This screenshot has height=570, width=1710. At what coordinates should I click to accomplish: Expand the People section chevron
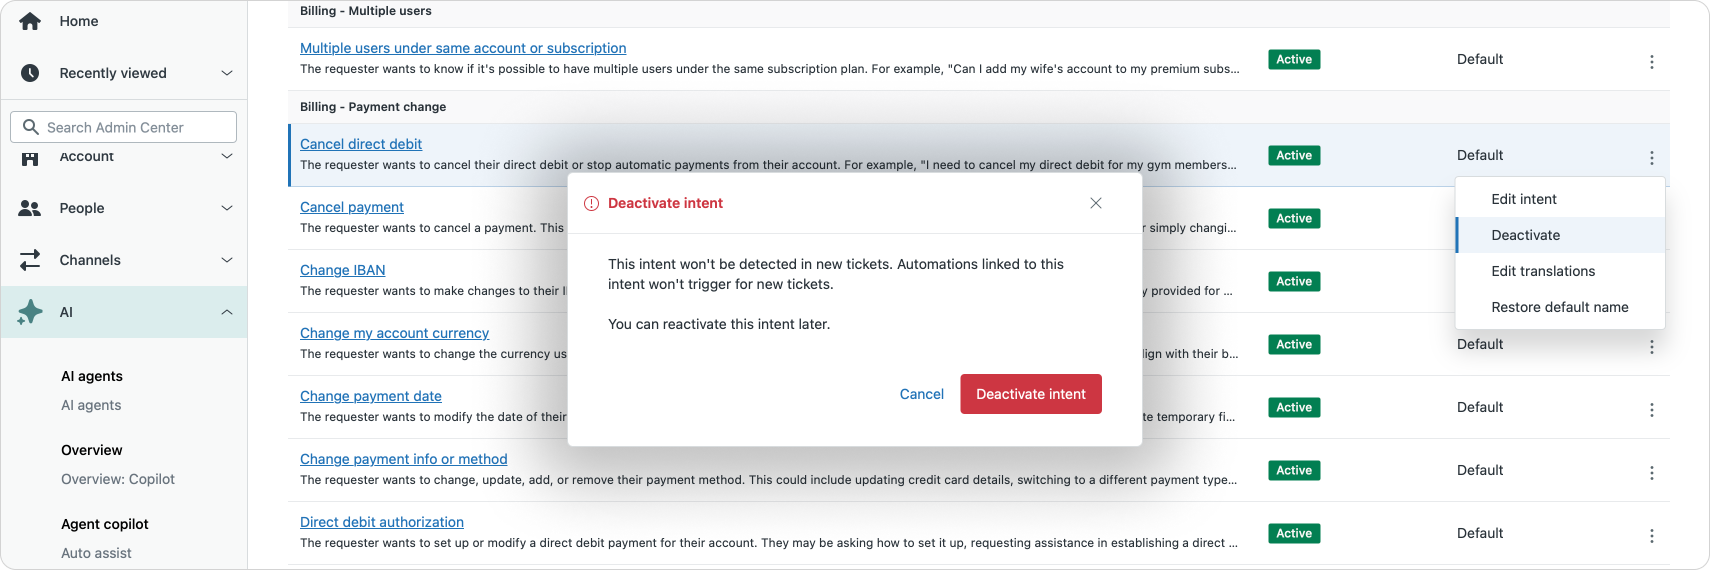[227, 208]
